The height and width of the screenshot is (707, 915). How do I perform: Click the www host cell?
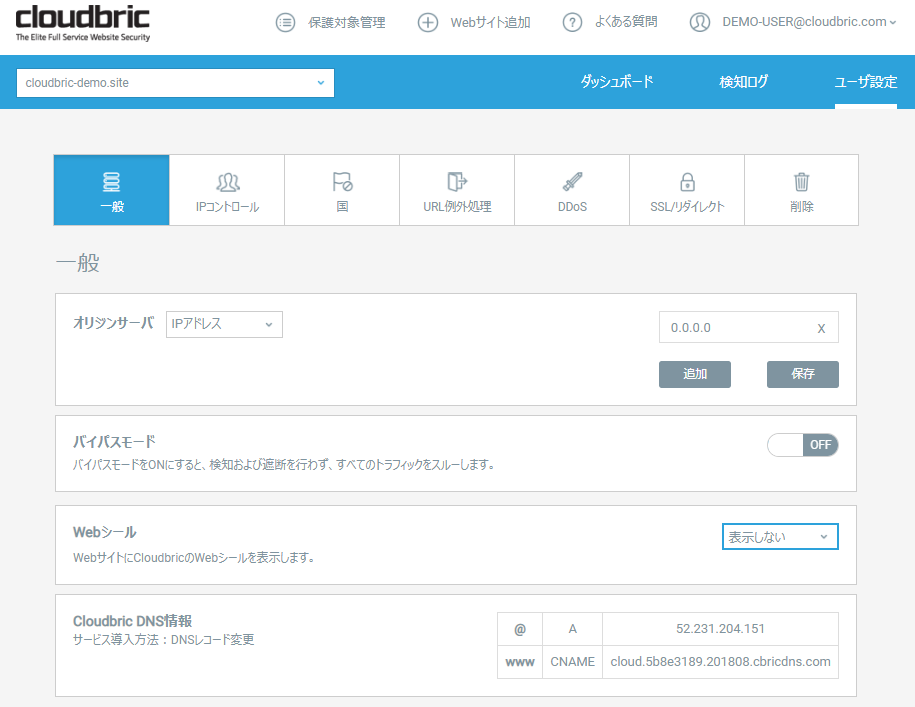pos(520,662)
